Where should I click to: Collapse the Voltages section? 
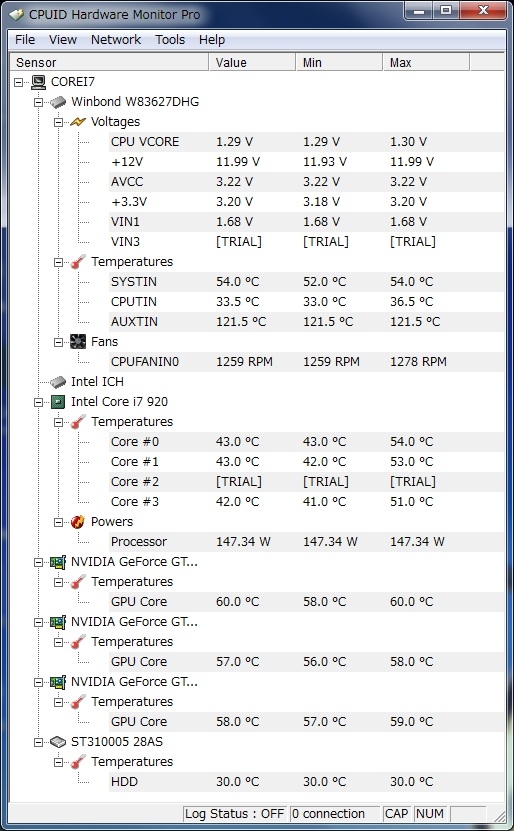(x=59, y=122)
